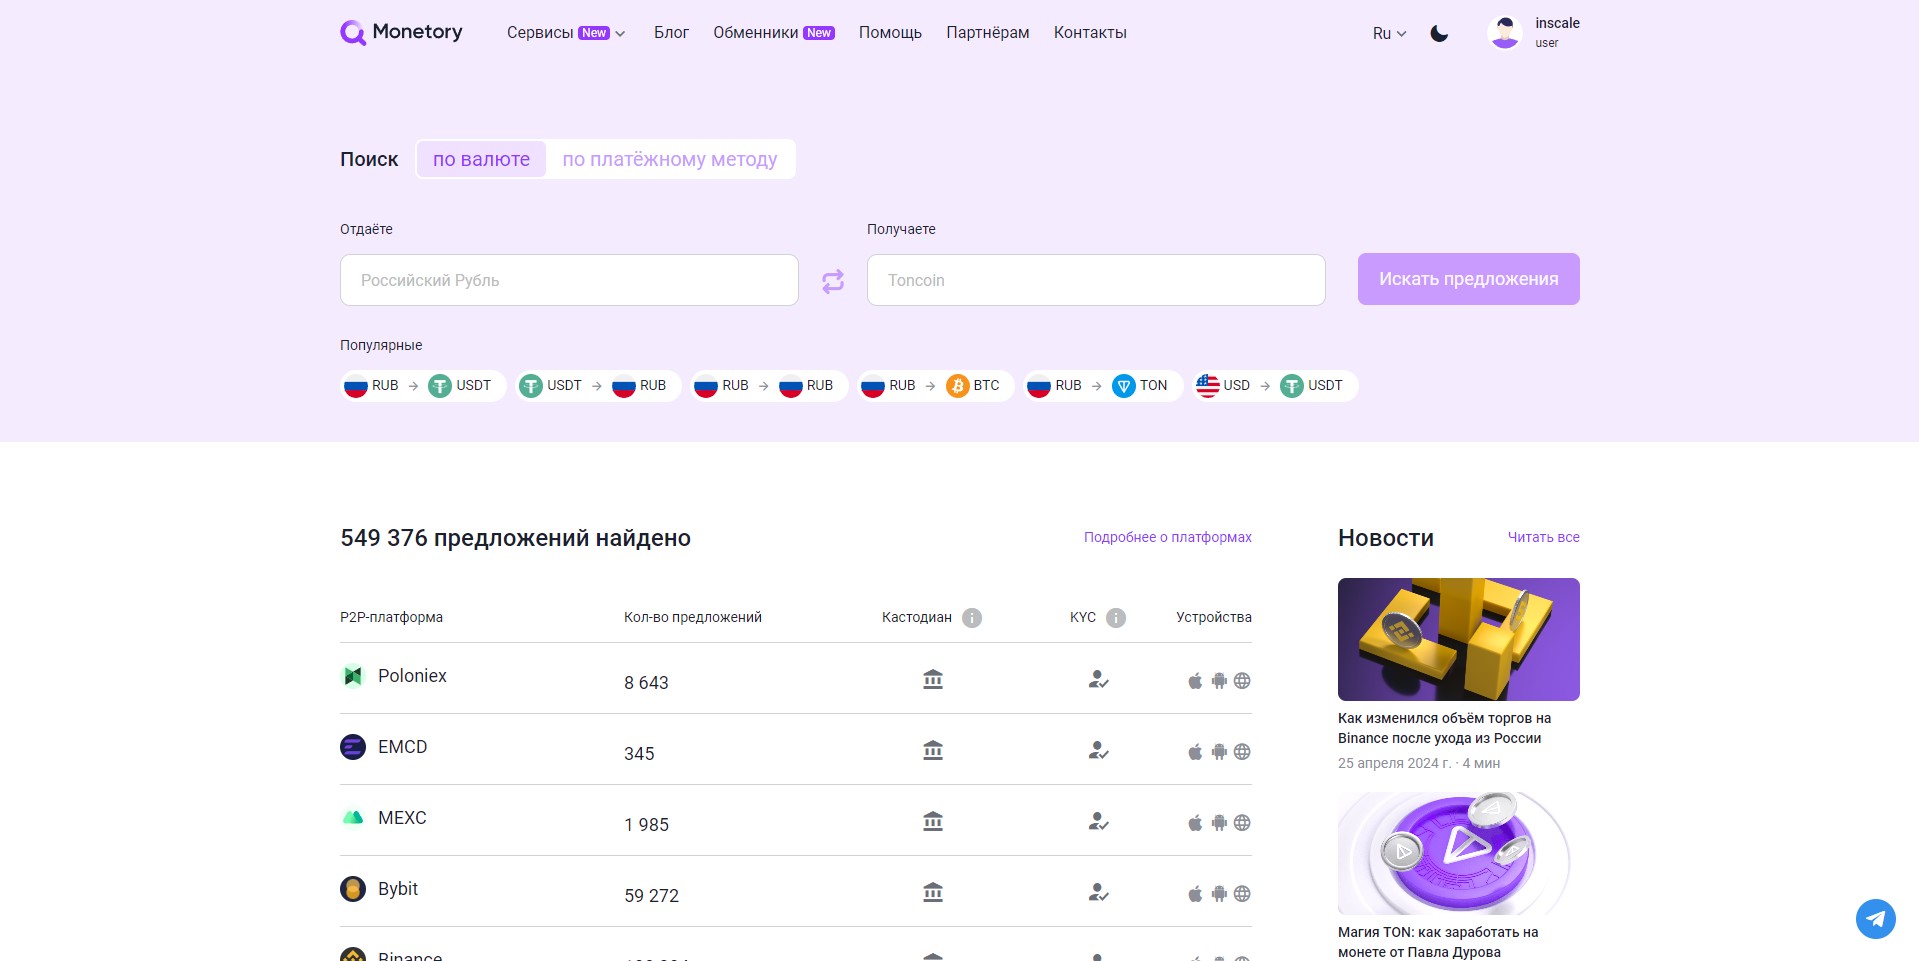The width and height of the screenshot is (1919, 961).
Task: Select the 'по валюте' search tab
Action: point(481,159)
